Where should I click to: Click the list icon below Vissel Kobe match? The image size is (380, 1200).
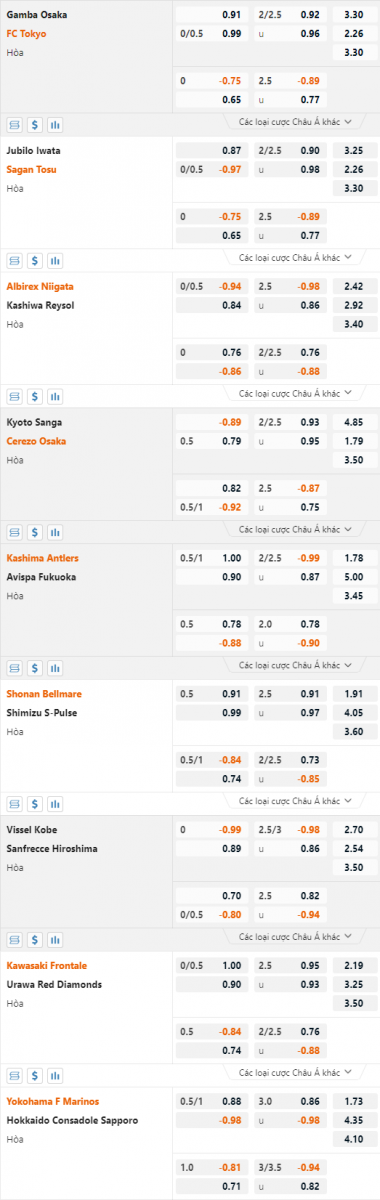pos(14,940)
